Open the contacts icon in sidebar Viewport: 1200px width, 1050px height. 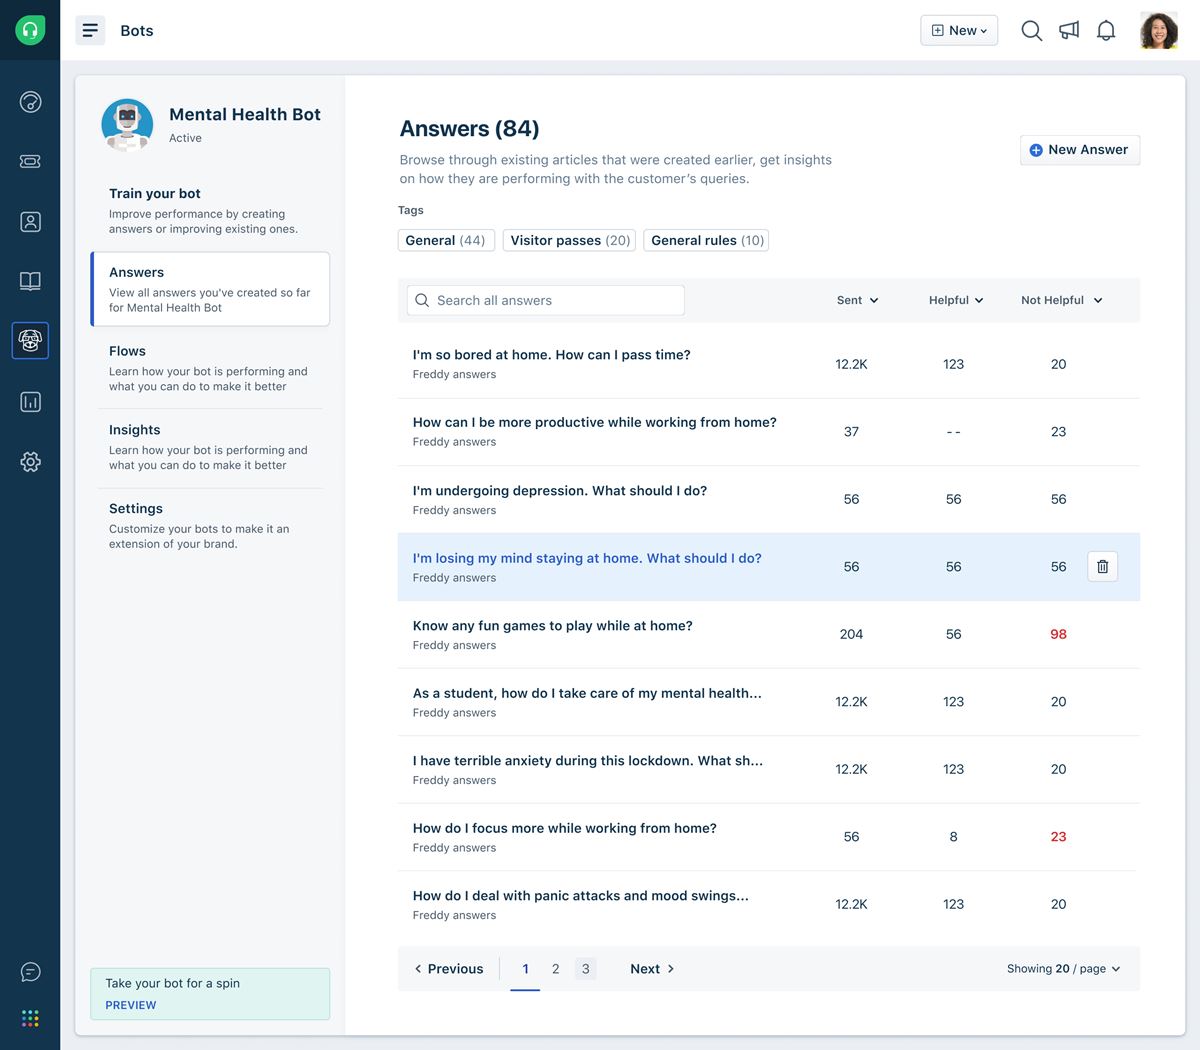[30, 222]
